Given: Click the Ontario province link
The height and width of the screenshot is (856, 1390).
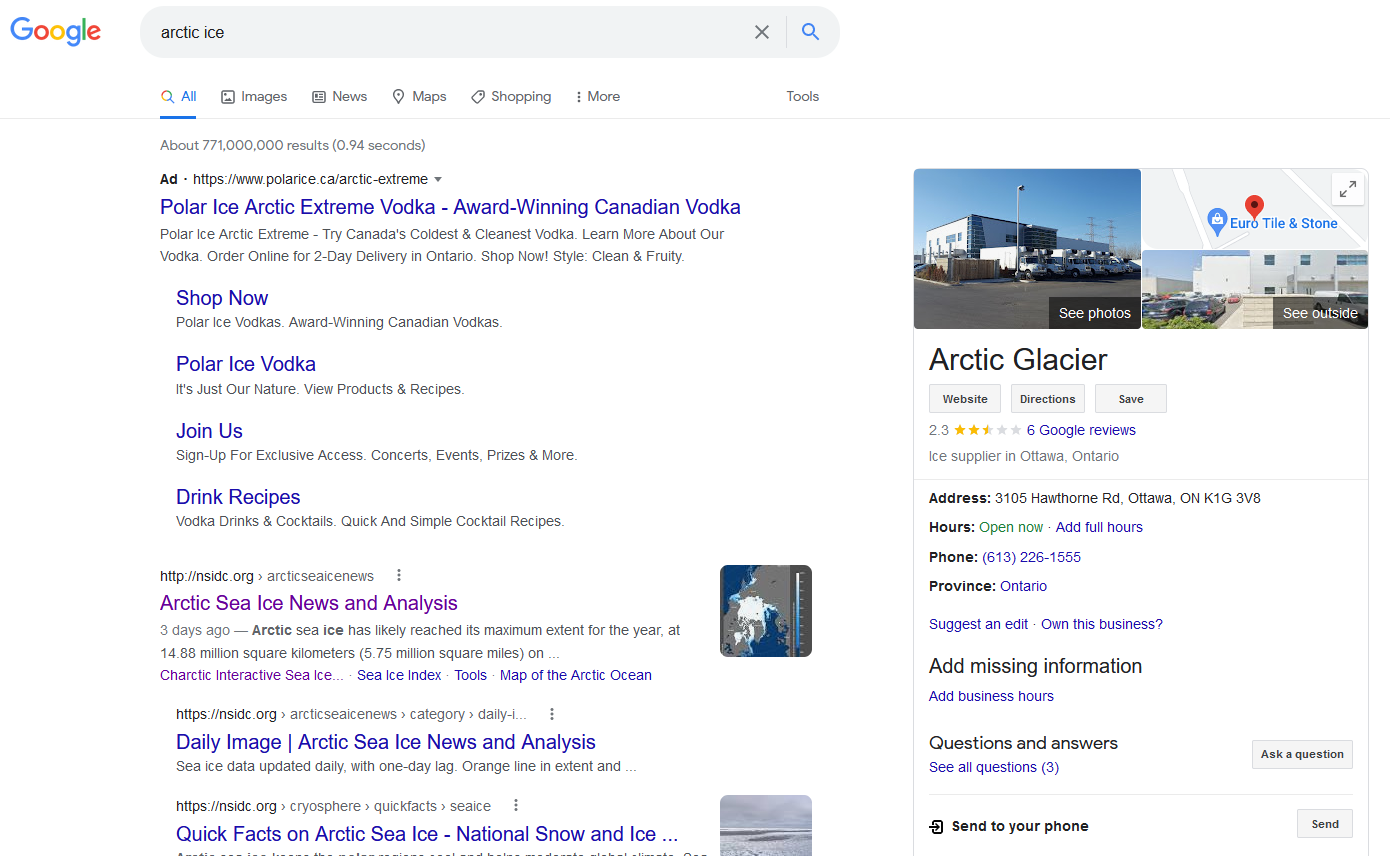Looking at the screenshot, I should click(1023, 586).
